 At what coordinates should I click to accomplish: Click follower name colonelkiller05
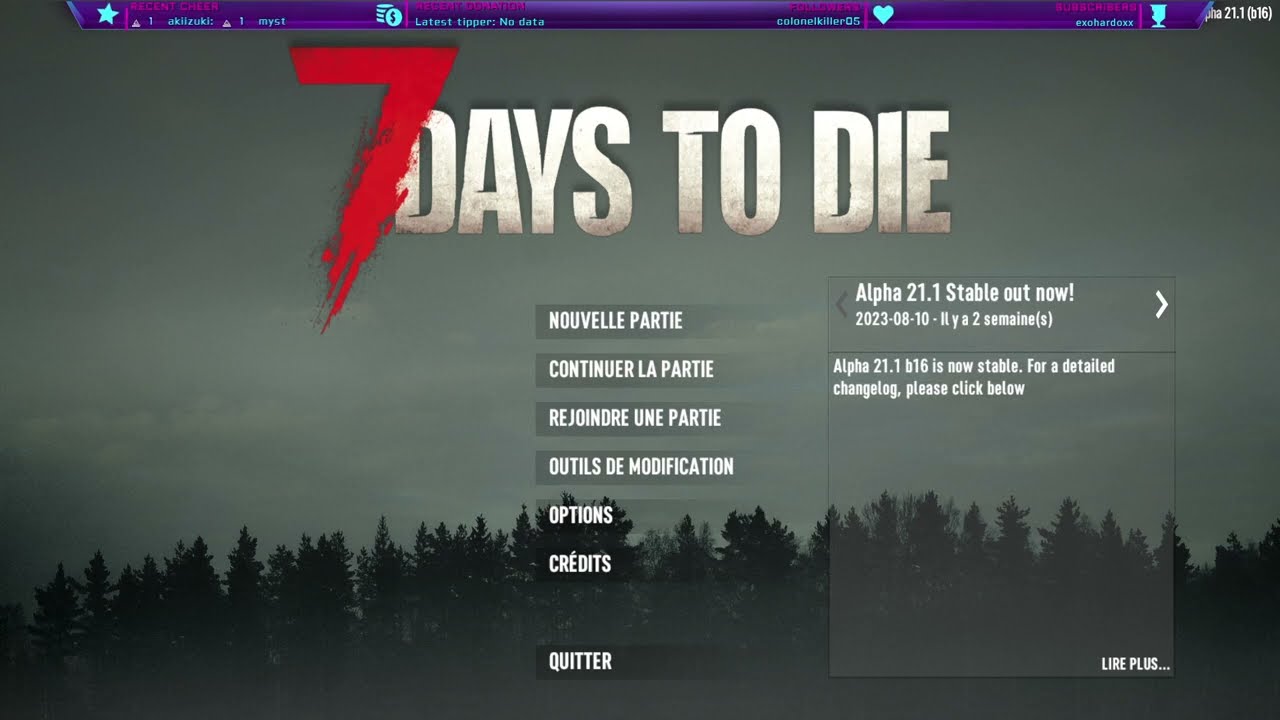818,21
